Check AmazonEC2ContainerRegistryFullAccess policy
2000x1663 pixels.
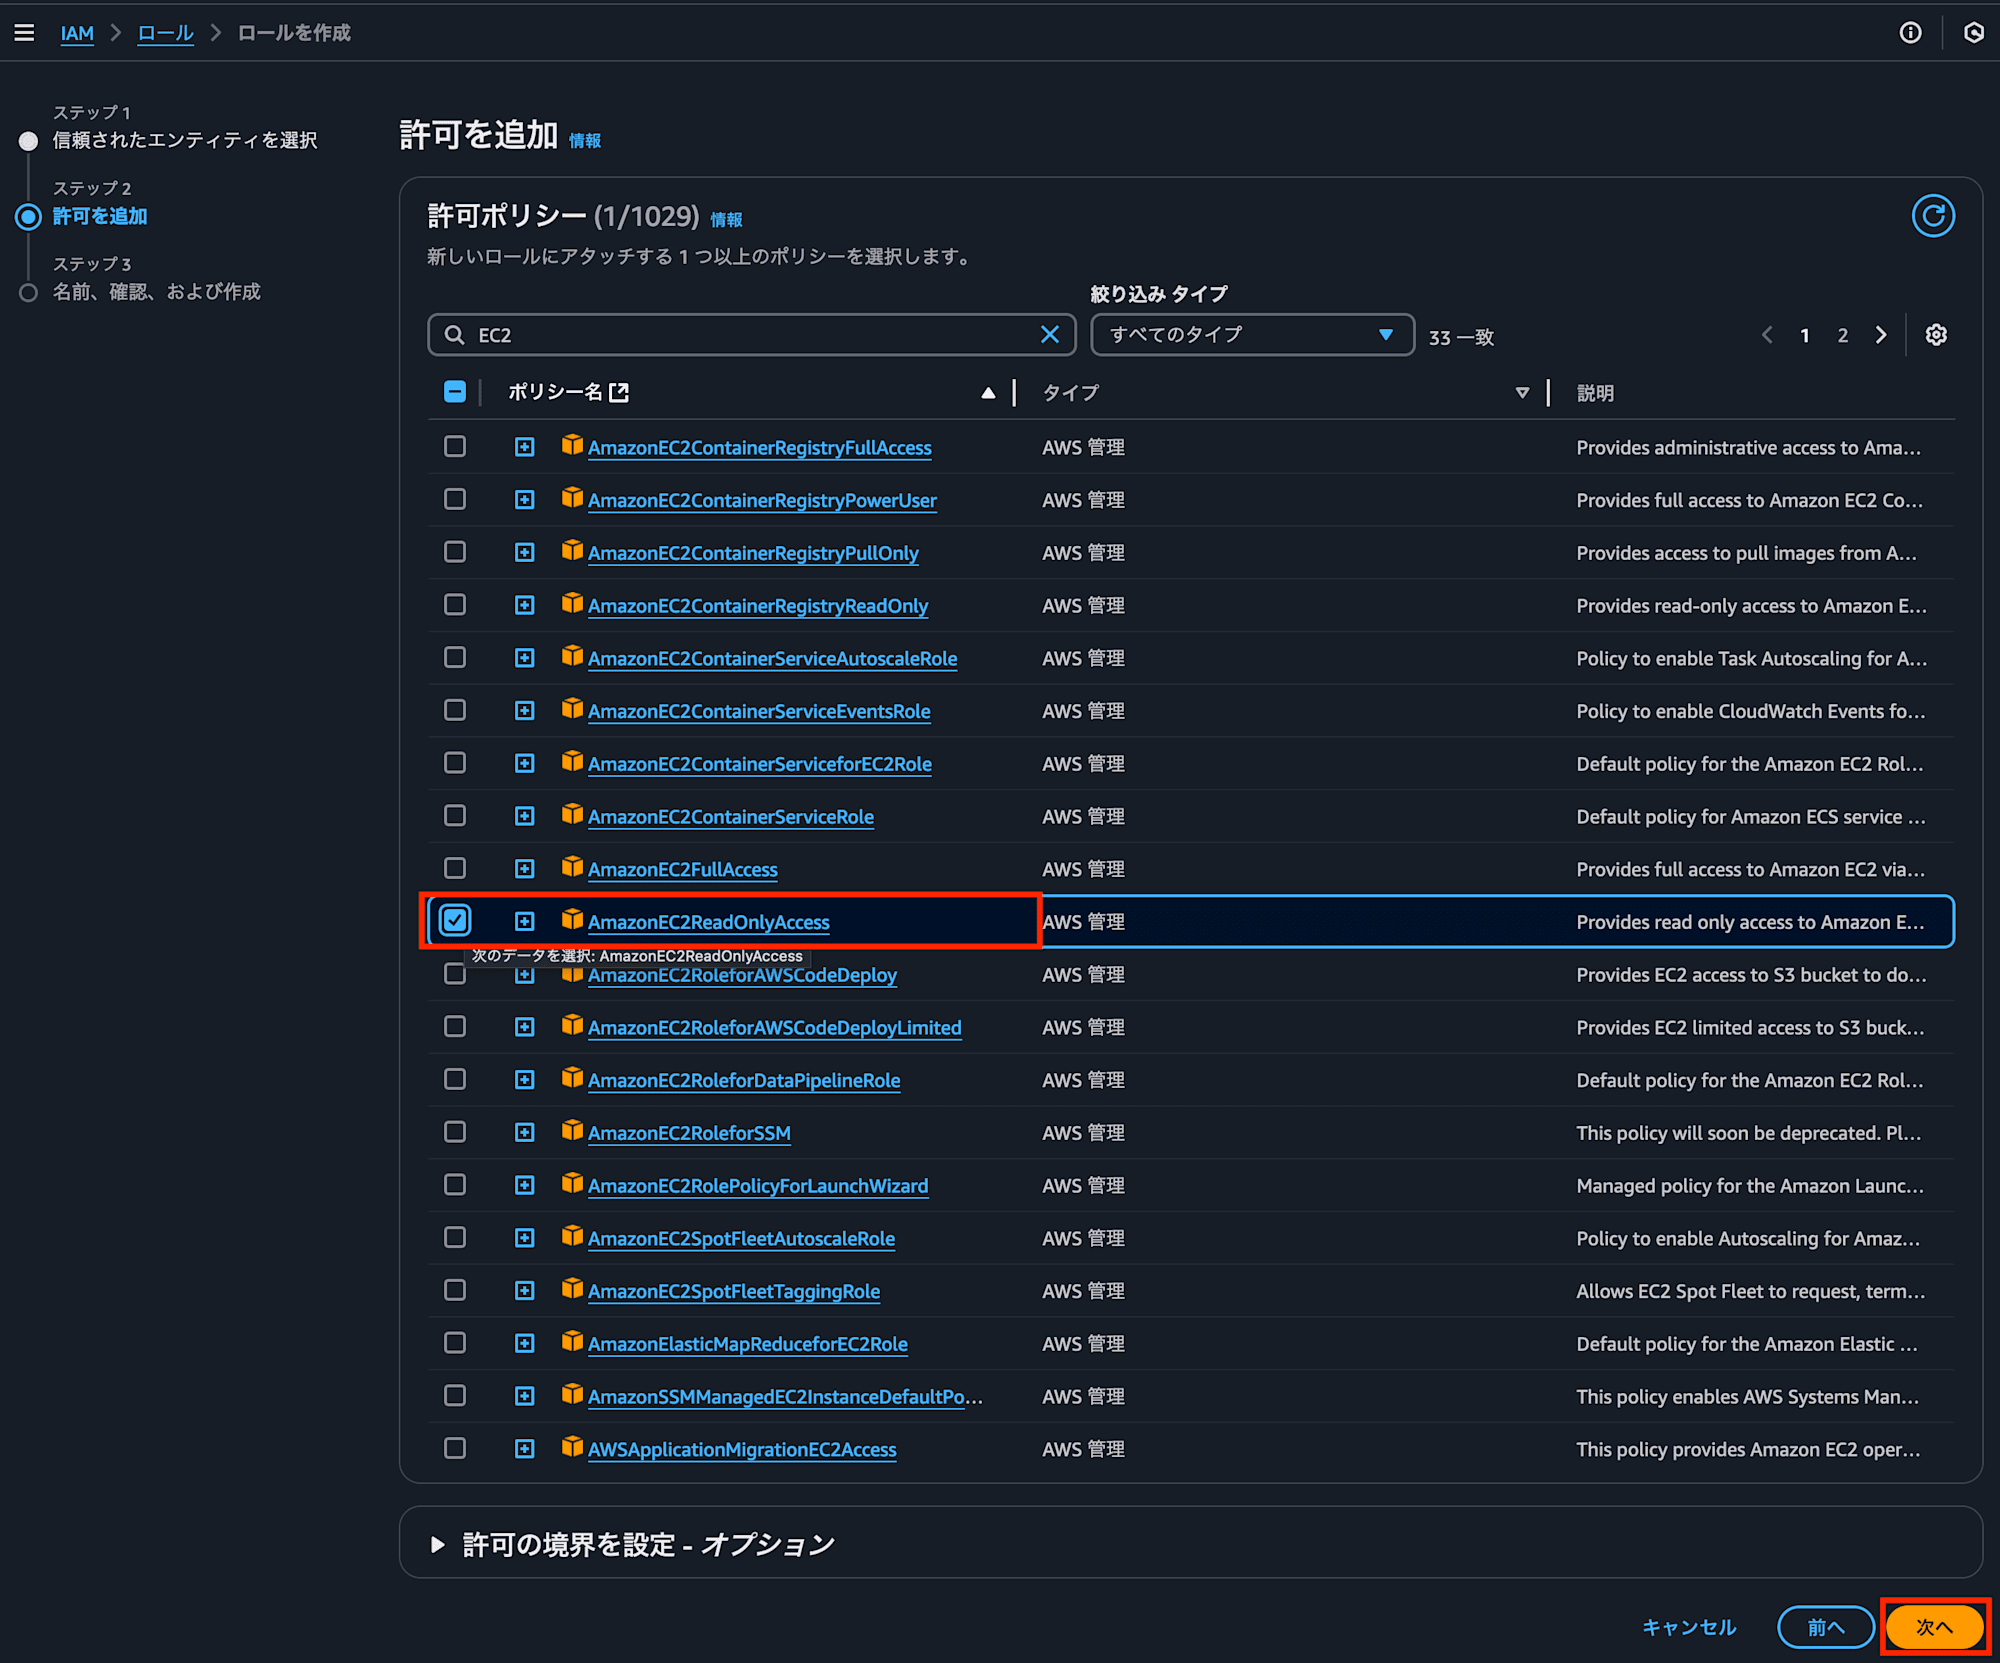455,446
